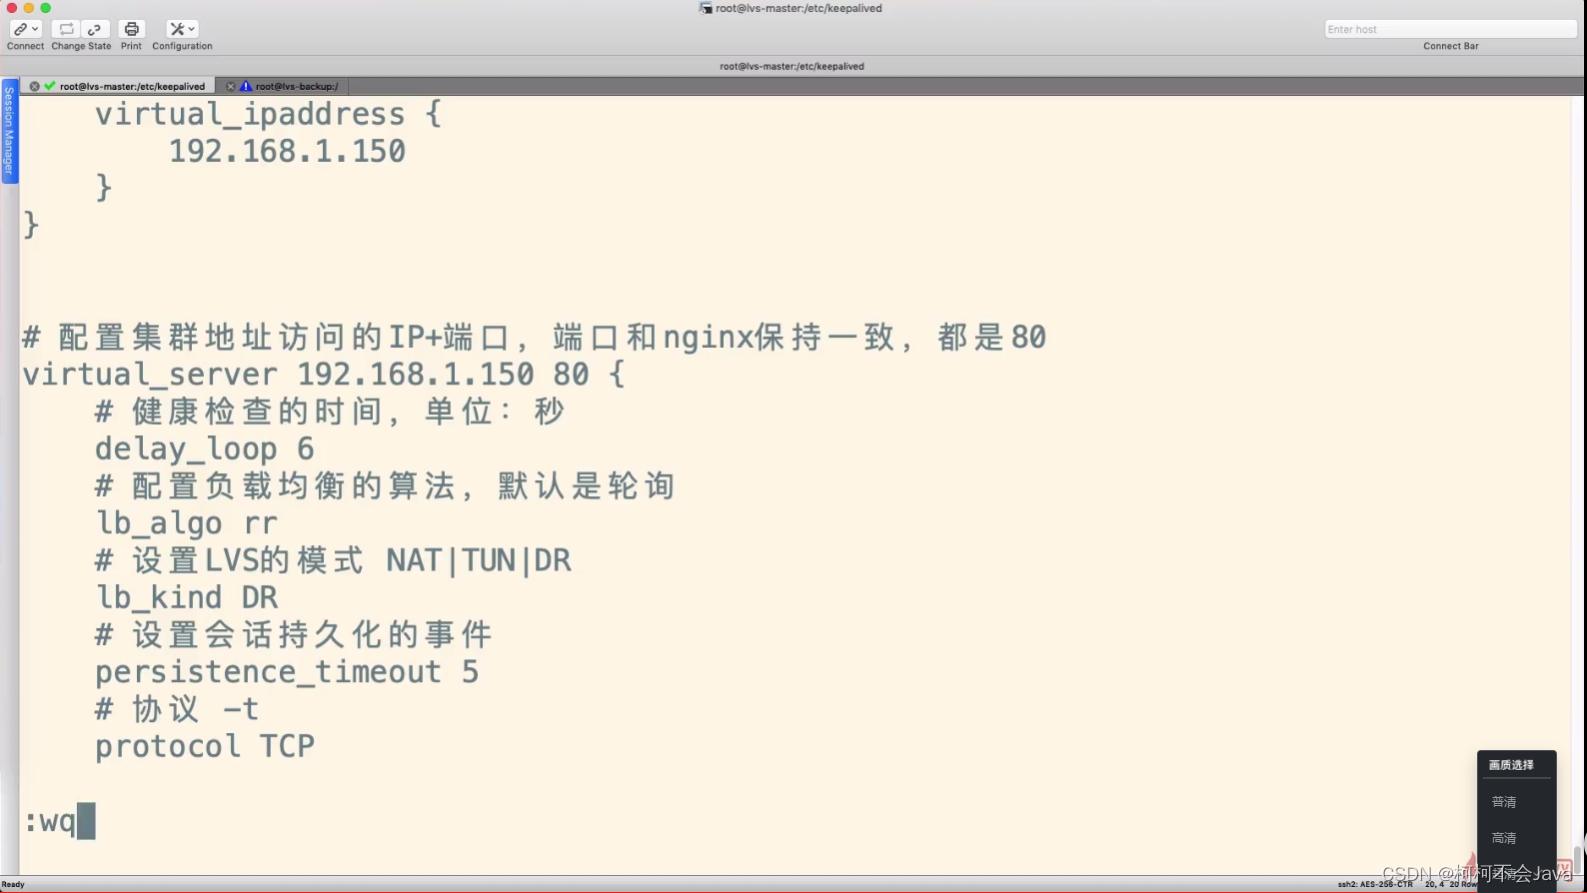Click the 'virtual_ipaddress {' line
The image size is (1587, 893).
tap(268, 114)
